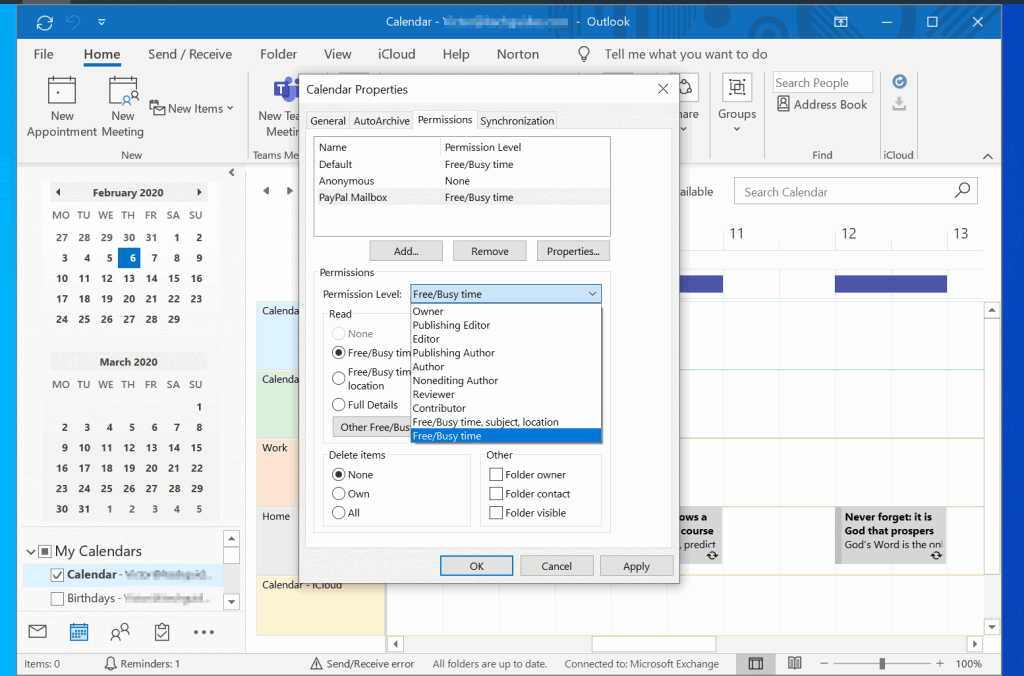Viewport: 1024px width, 676px height.
Task: Switch to the Calendar view icon
Action: point(80,631)
